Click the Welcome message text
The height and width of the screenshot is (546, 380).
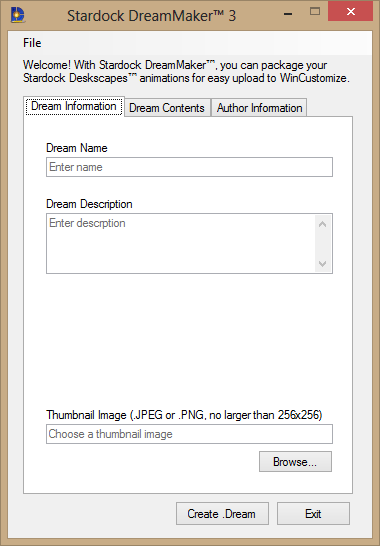(186, 71)
